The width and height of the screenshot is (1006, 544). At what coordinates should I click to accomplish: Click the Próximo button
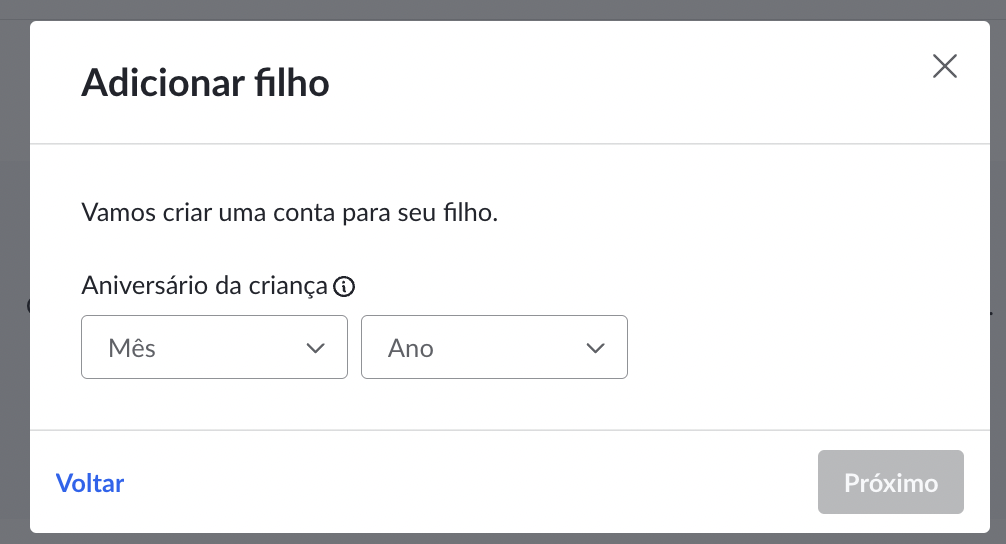click(891, 482)
